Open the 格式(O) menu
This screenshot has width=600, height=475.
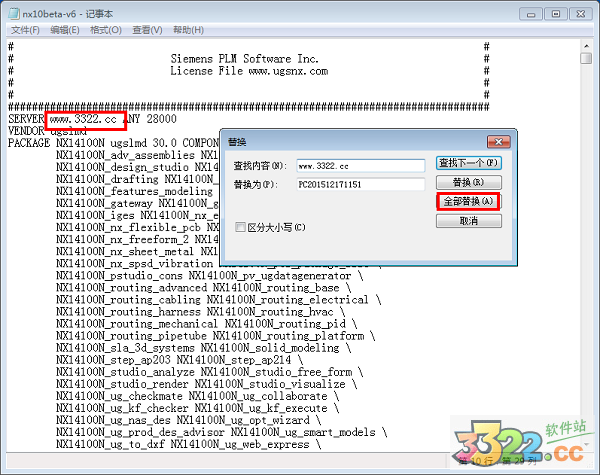(x=106, y=30)
